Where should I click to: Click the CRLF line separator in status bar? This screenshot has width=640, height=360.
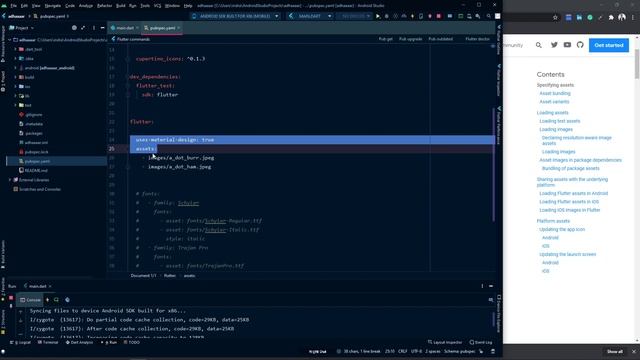pos(402,351)
